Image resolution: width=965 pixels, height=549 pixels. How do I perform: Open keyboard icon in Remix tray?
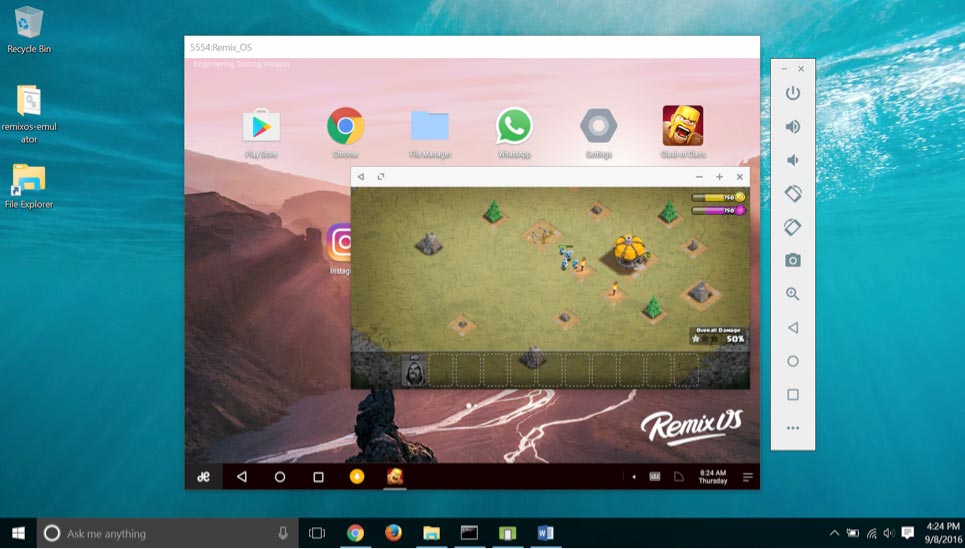[655, 476]
